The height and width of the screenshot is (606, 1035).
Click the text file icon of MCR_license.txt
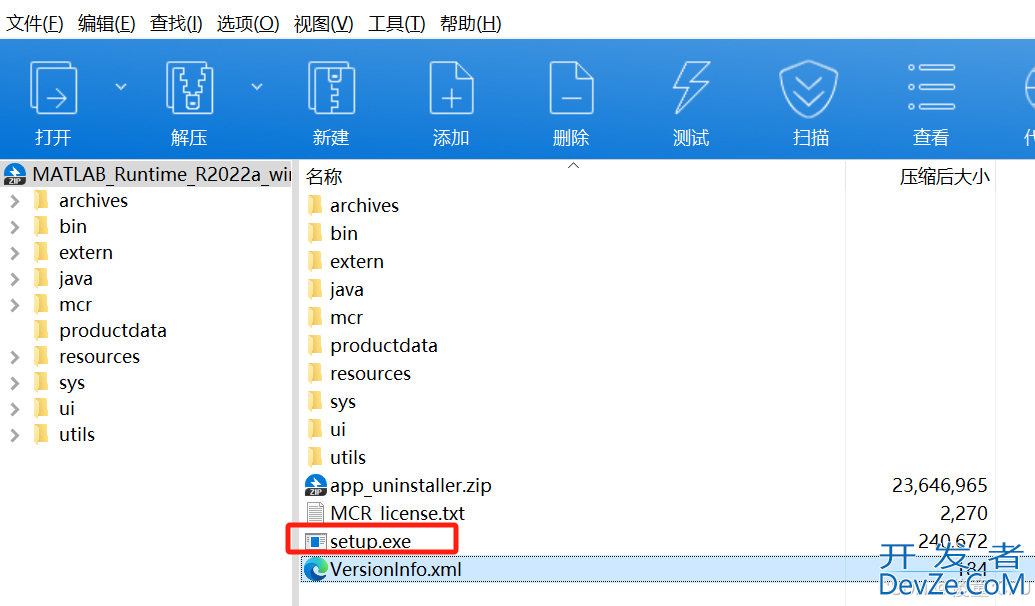point(316,514)
